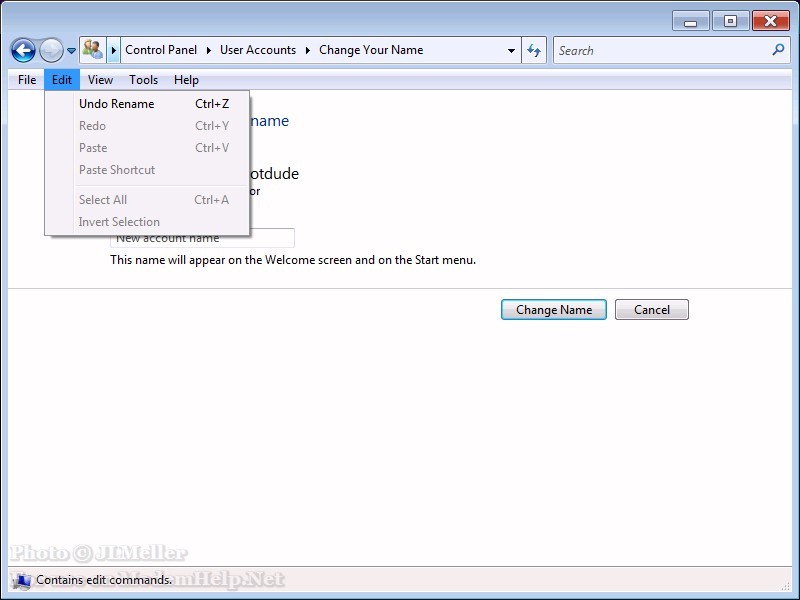Click the New account name field
The image size is (800, 600).
202,238
